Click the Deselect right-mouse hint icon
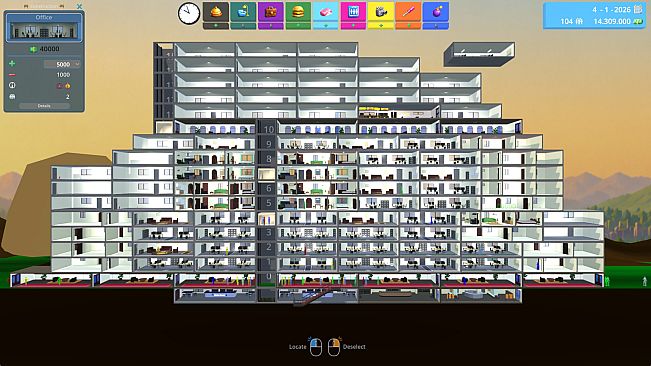 [334, 347]
